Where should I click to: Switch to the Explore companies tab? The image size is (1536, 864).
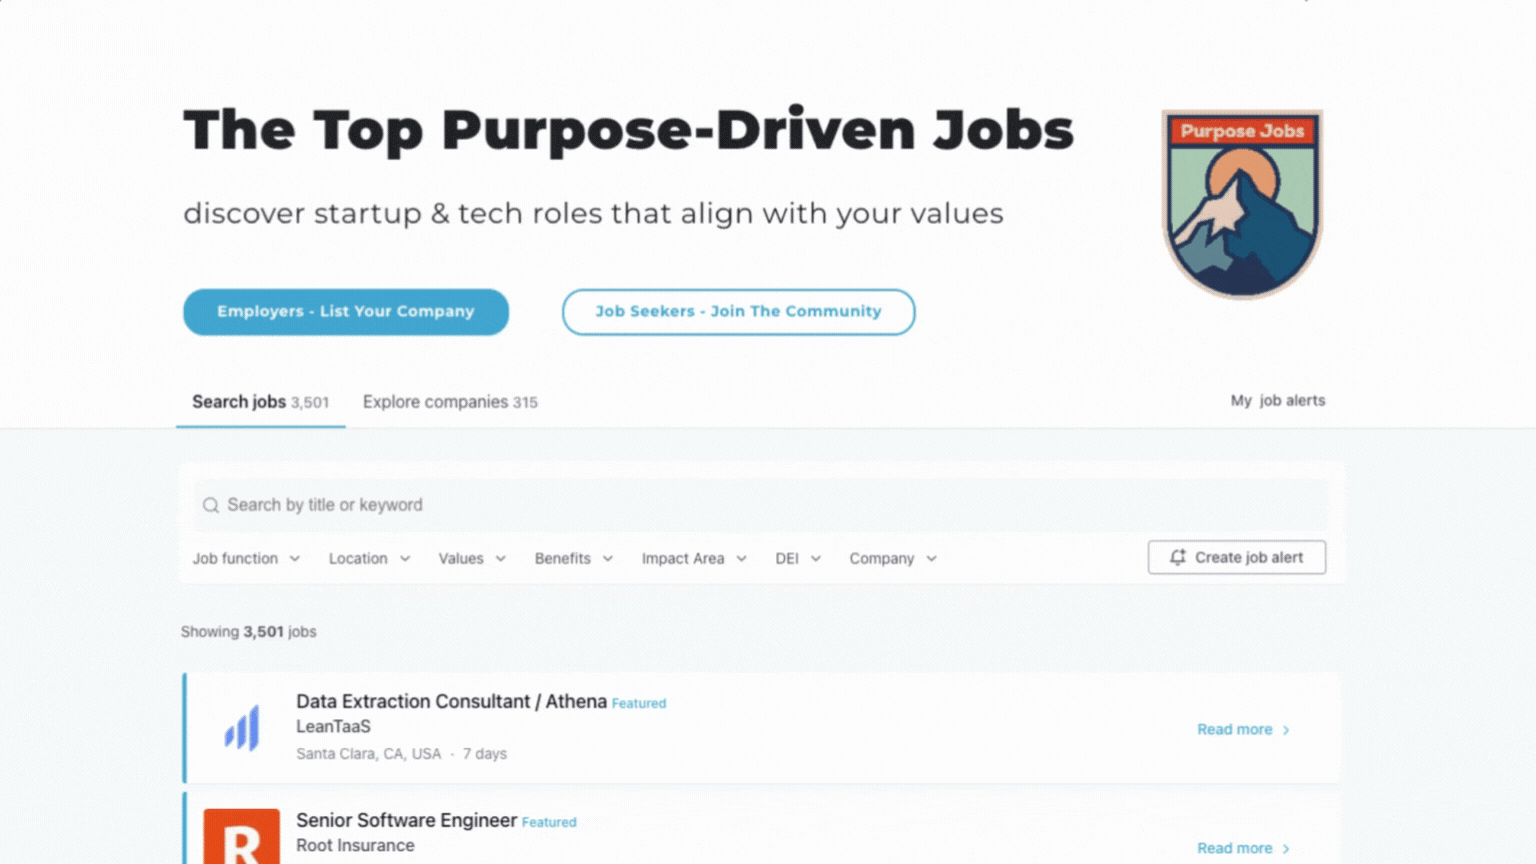[450, 402]
